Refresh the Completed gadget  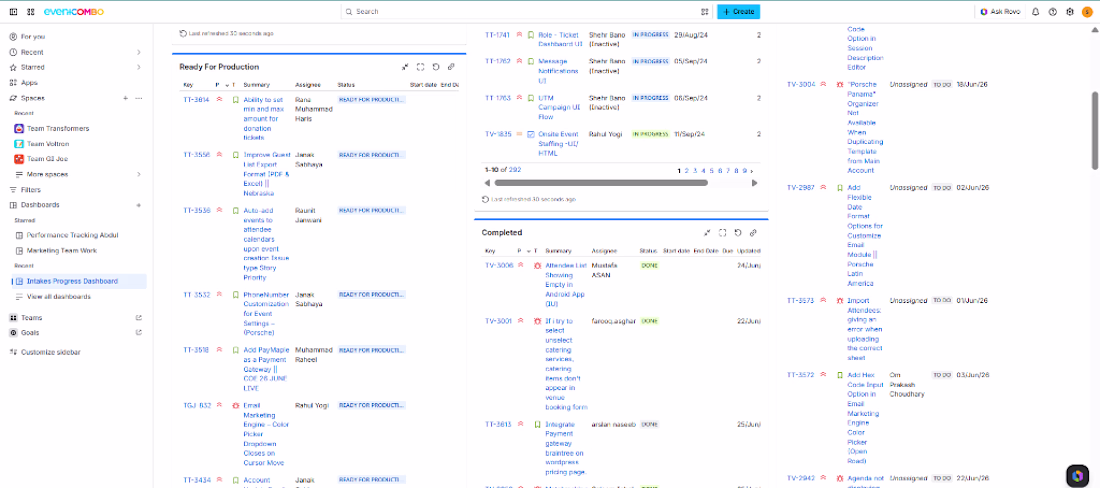point(738,233)
